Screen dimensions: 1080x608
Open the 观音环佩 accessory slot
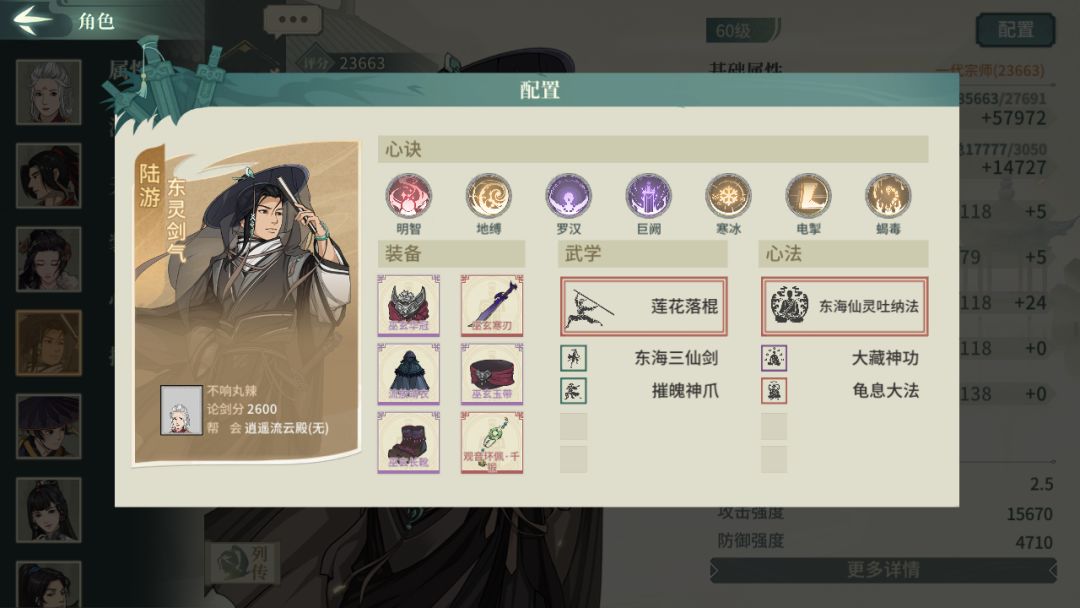coord(492,443)
